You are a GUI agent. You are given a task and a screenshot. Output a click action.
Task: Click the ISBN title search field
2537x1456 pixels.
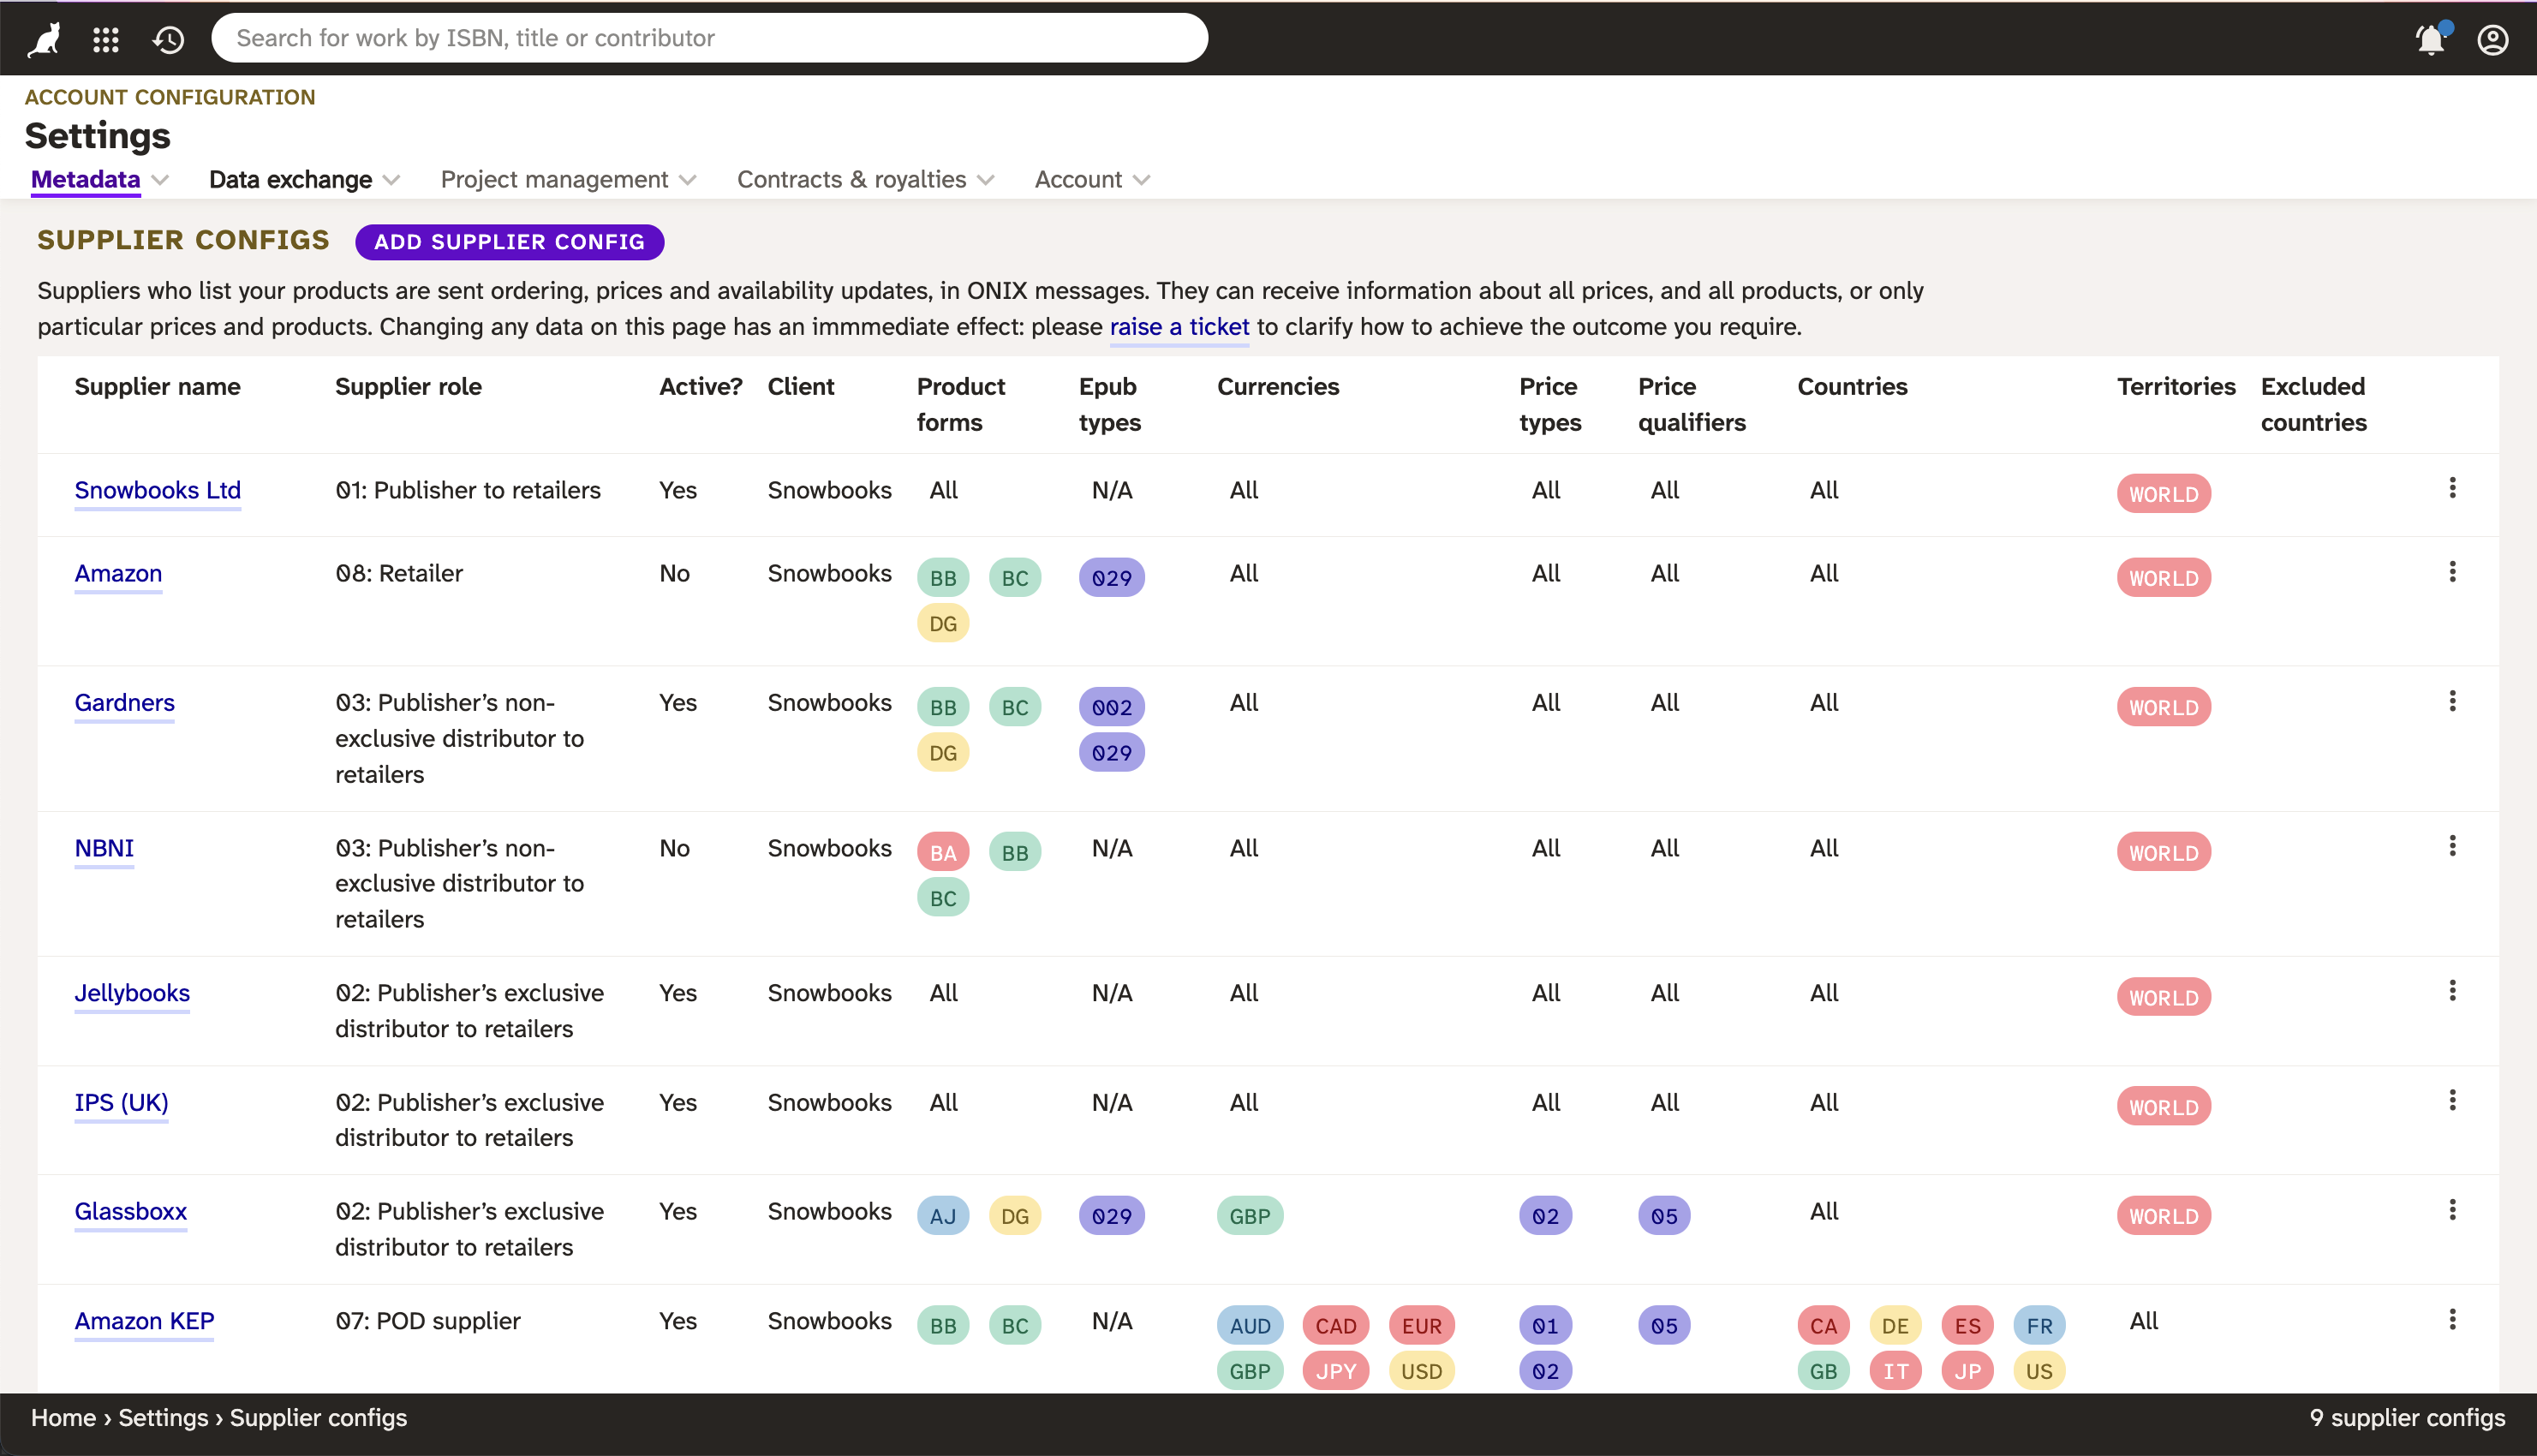pos(709,38)
